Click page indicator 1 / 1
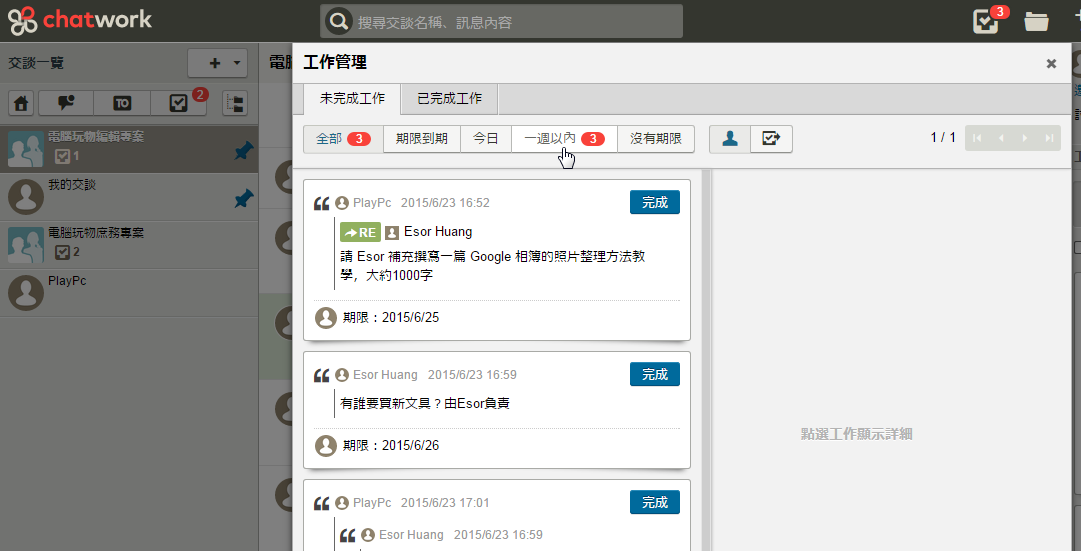The width and height of the screenshot is (1081, 551). coord(943,137)
